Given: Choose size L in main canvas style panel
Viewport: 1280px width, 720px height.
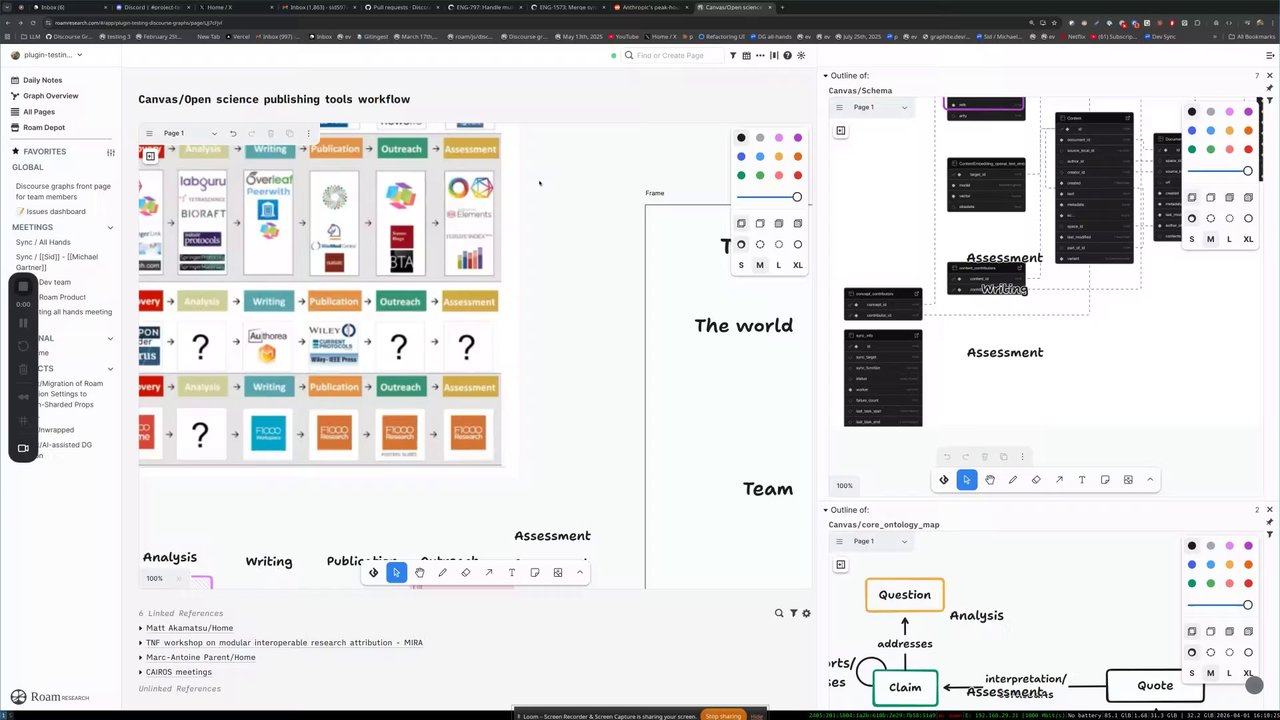Looking at the screenshot, I should click(778, 265).
